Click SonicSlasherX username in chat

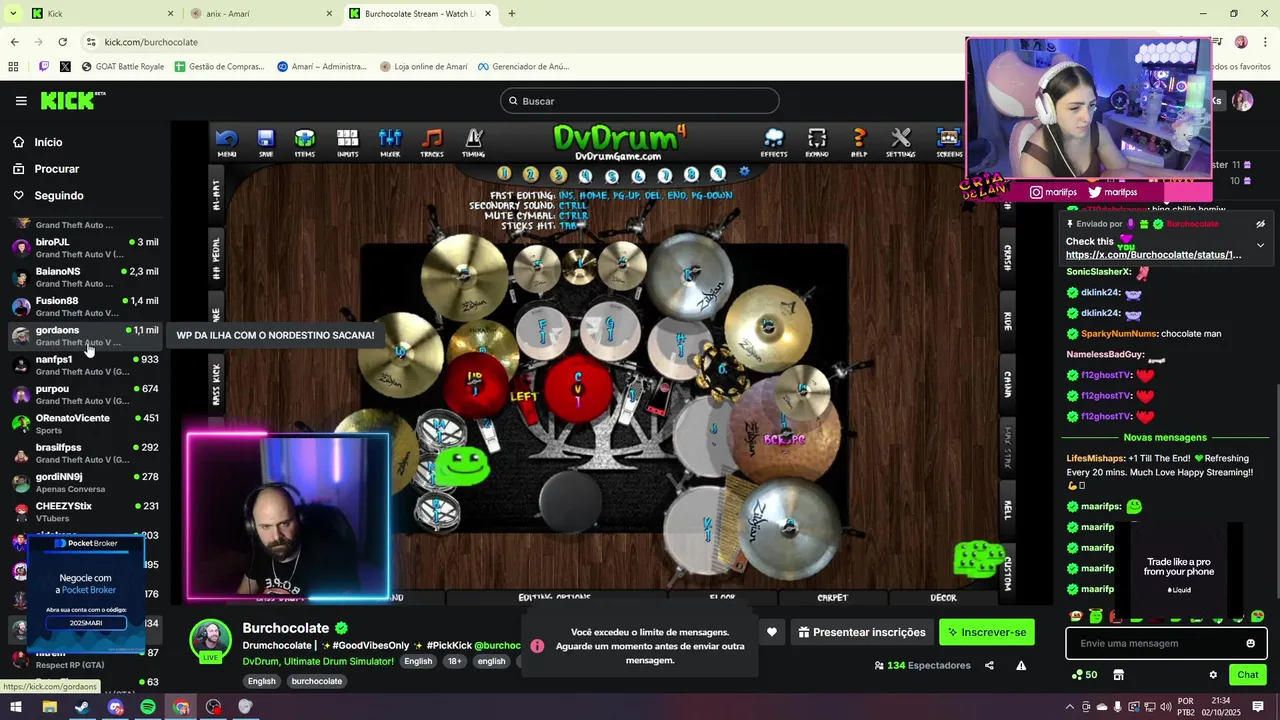click(1099, 272)
